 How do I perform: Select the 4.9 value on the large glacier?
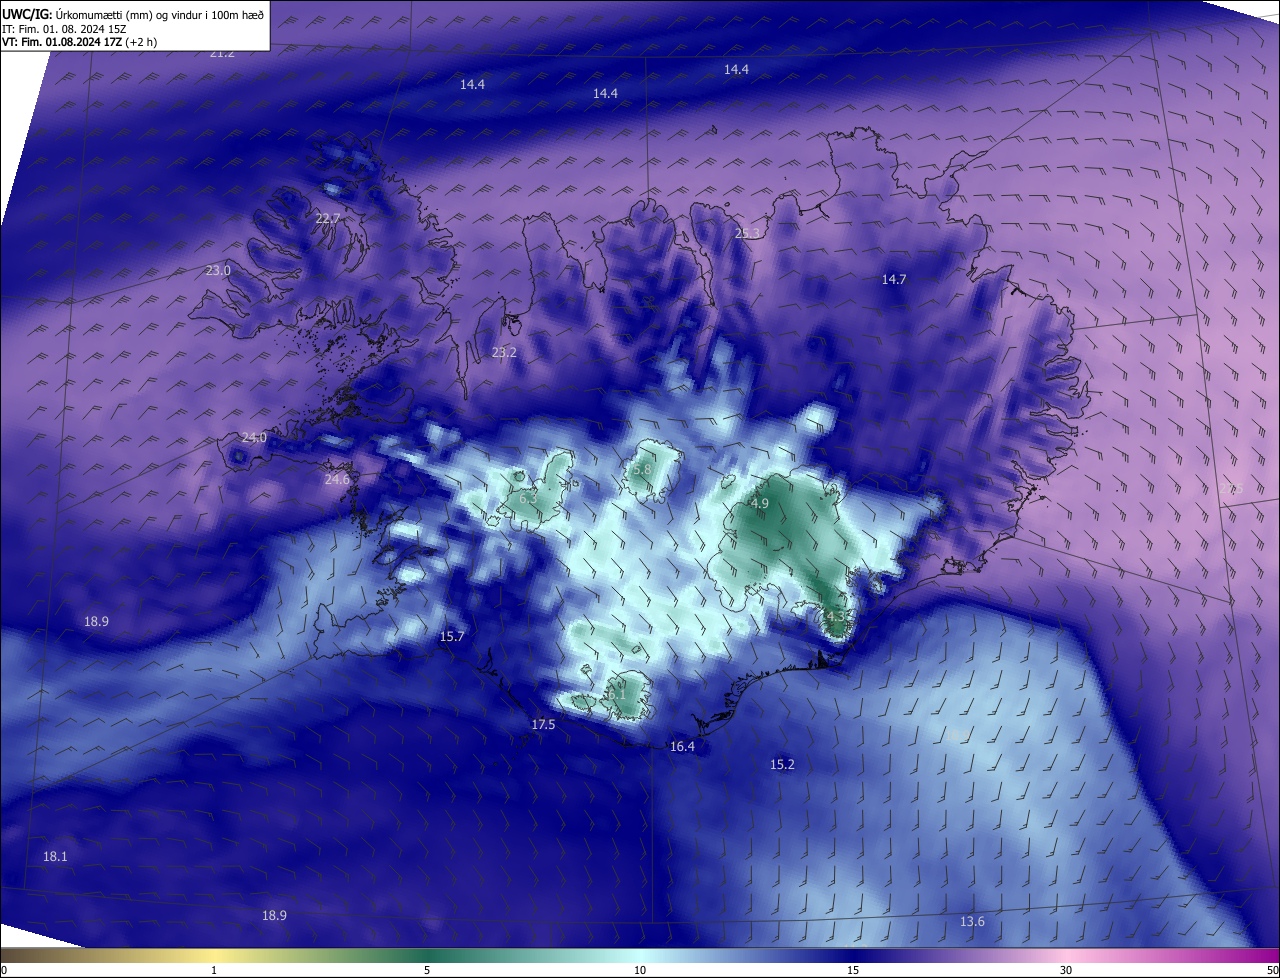(758, 504)
